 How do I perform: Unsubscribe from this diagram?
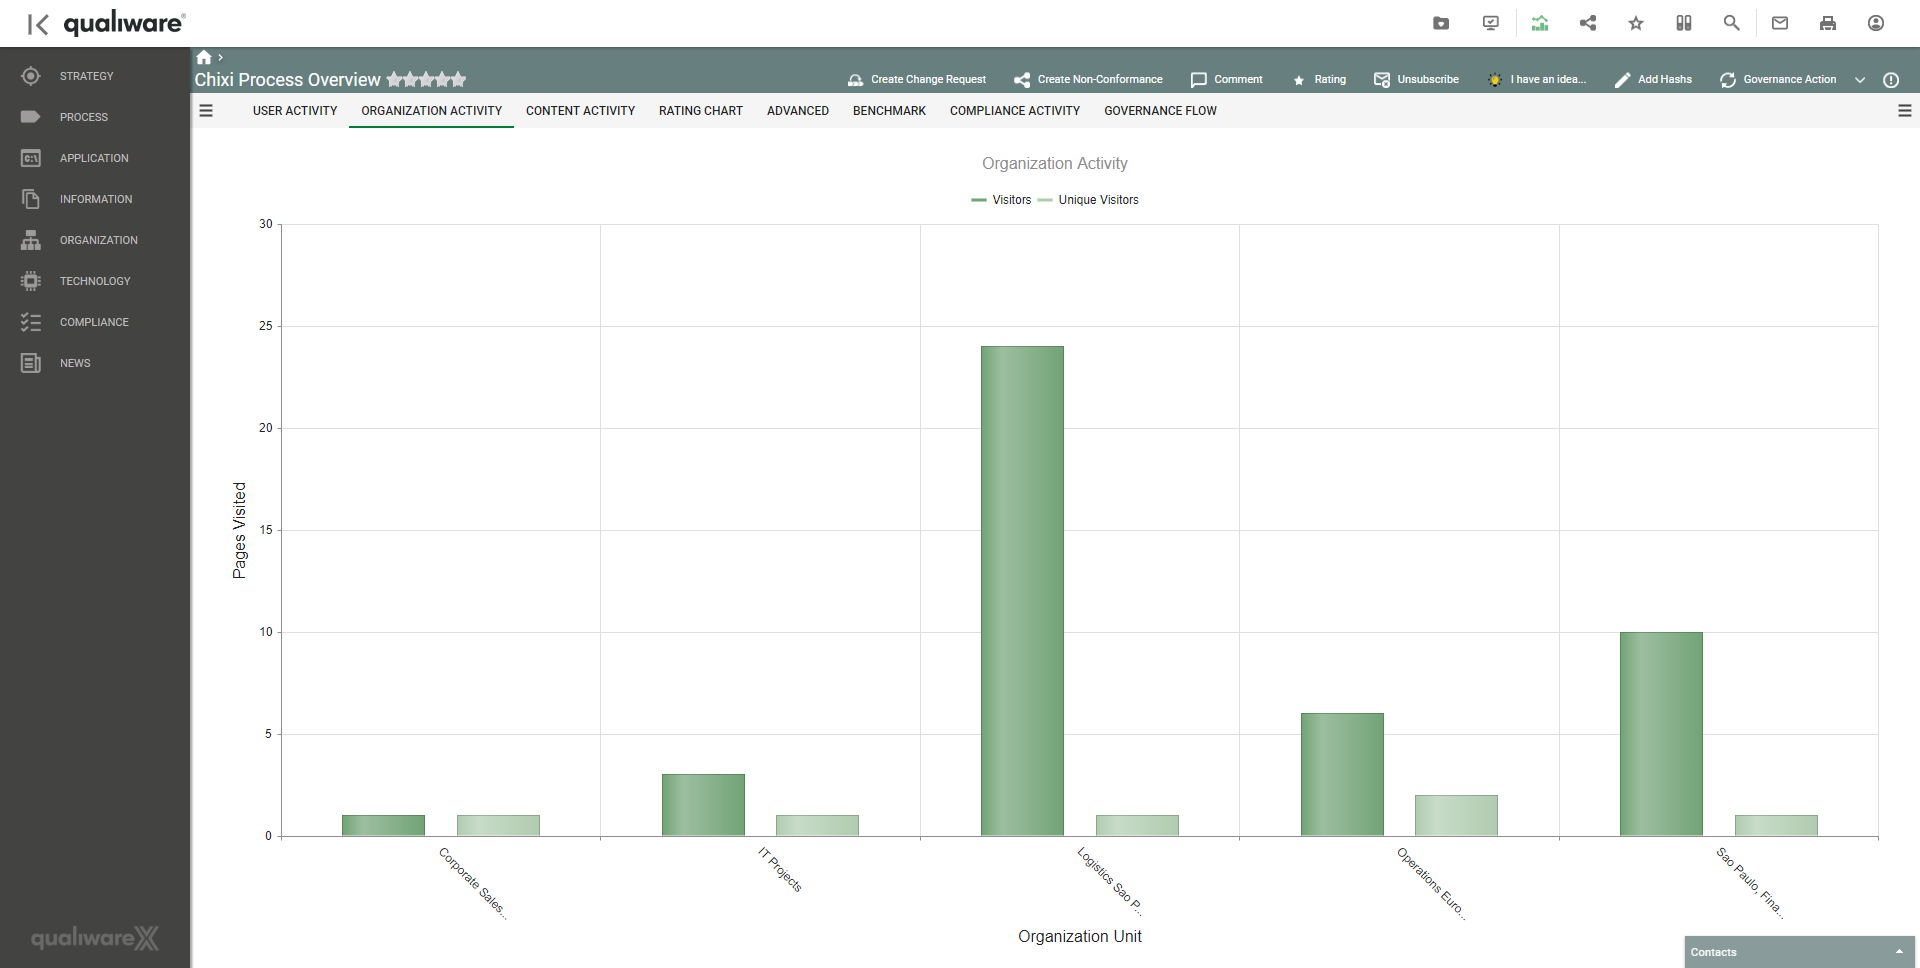1416,79
